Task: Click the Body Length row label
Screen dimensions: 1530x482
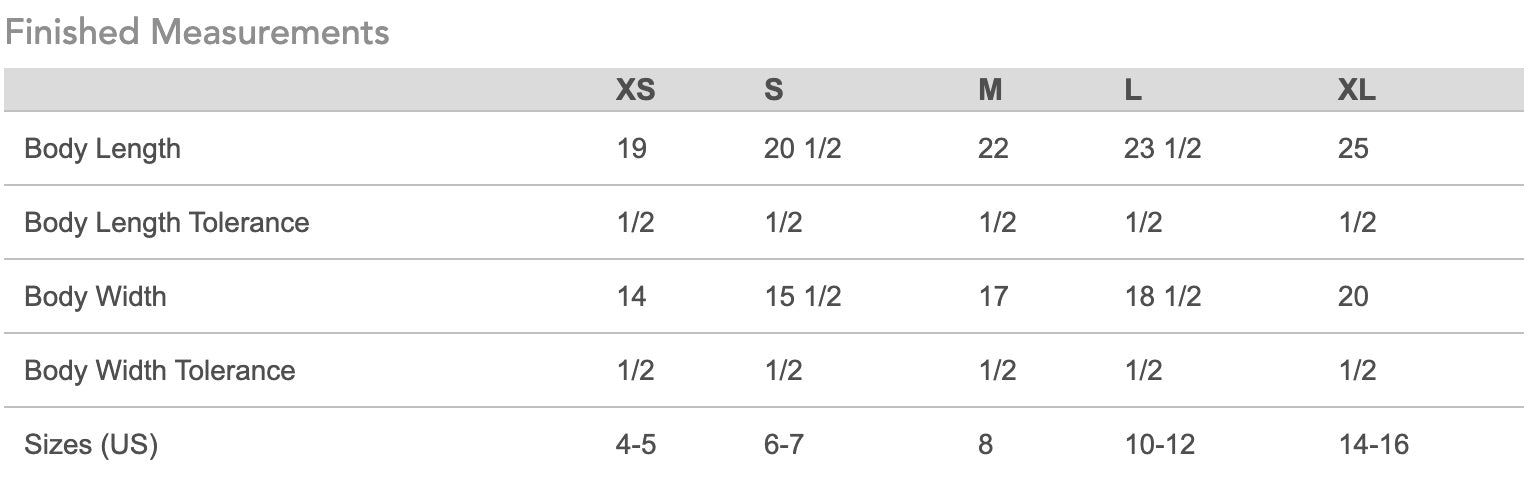Action: coord(102,149)
